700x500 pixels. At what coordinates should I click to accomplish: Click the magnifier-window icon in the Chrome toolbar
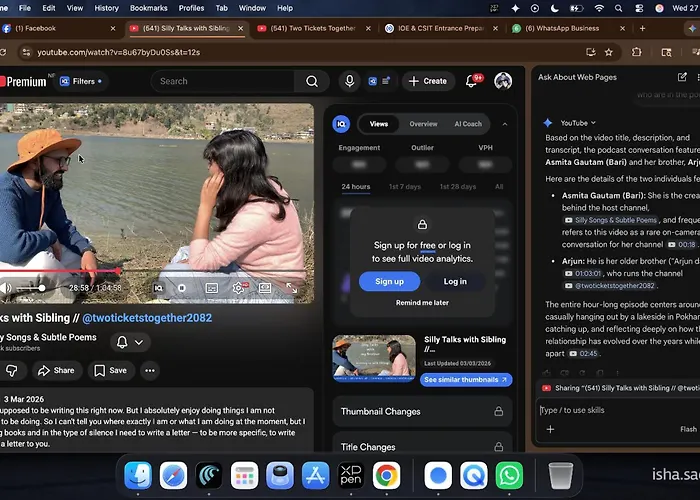[666, 52]
